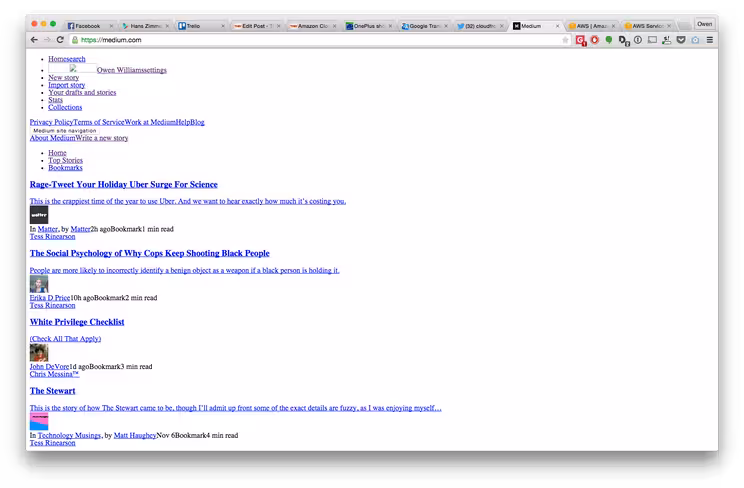The height and width of the screenshot is (488, 744).
Task: Click the Matter publication logo thumbnail
Action: (39, 215)
